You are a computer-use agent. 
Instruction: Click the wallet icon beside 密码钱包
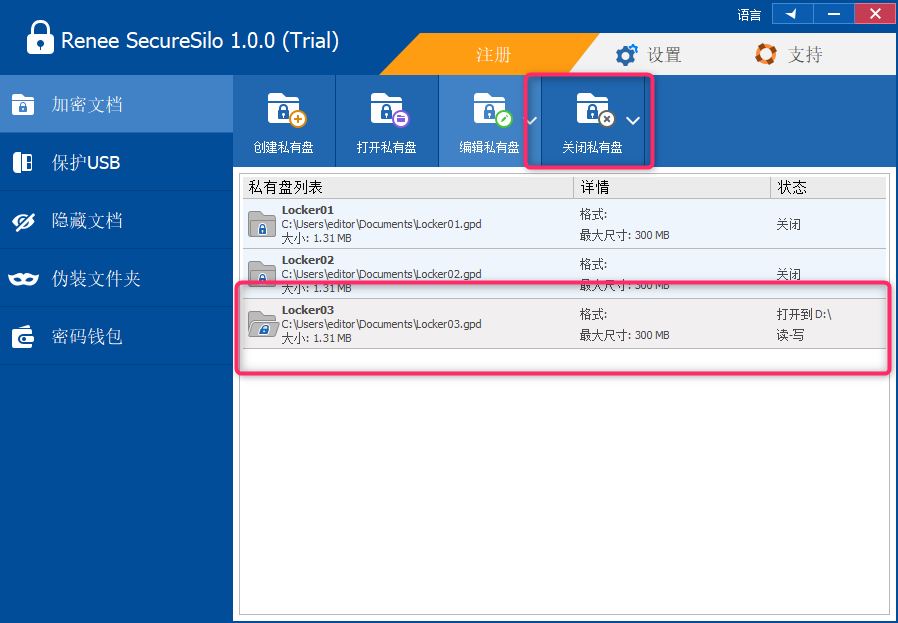(23, 337)
